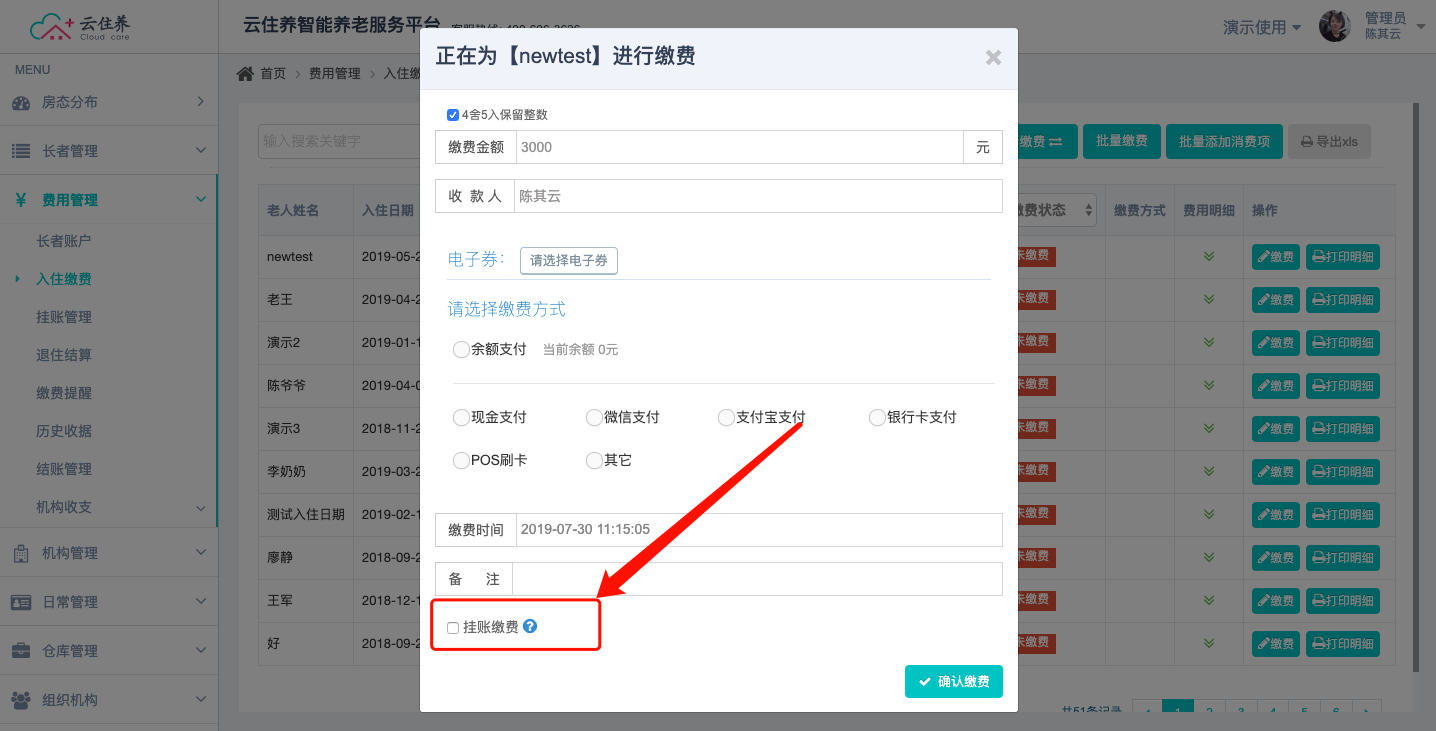This screenshot has width=1436, height=731.
Task: Expand the 机构管理 sidebar section
Action: pos(108,553)
